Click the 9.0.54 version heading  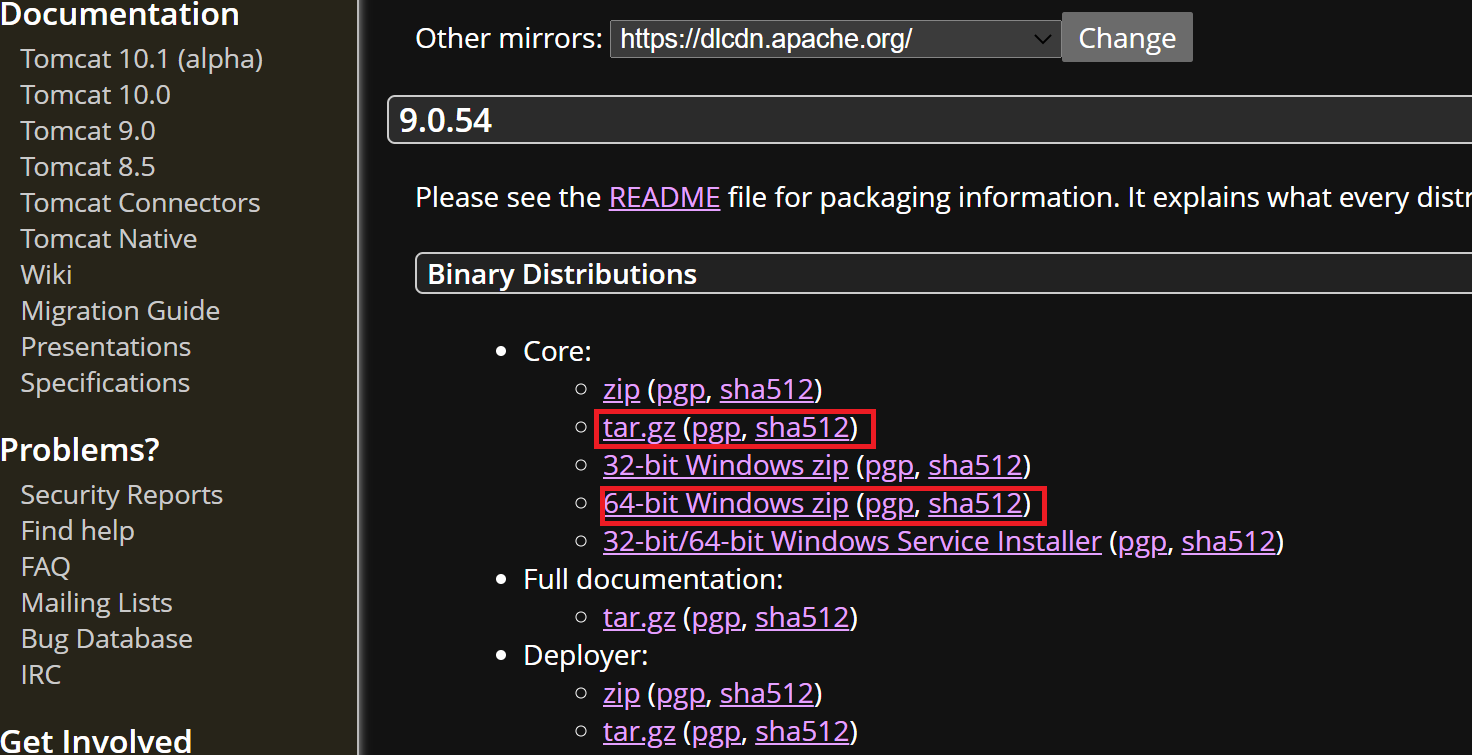(445, 121)
